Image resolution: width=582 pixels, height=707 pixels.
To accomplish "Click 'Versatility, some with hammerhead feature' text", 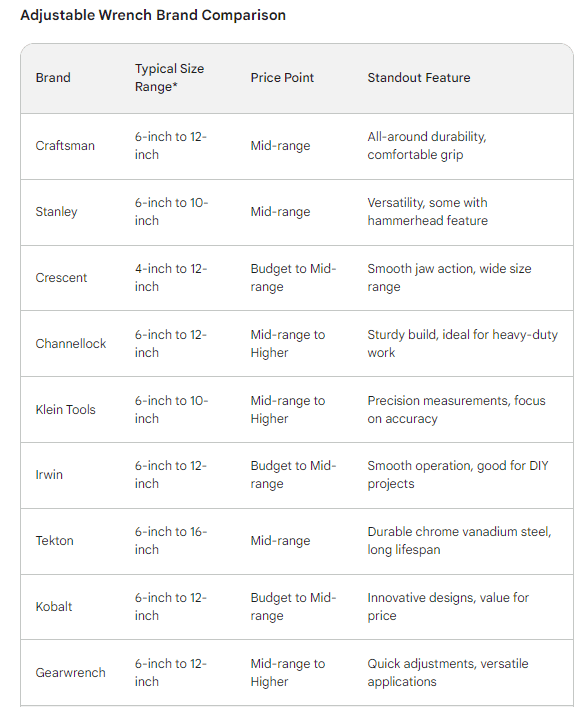I will click(x=427, y=211).
